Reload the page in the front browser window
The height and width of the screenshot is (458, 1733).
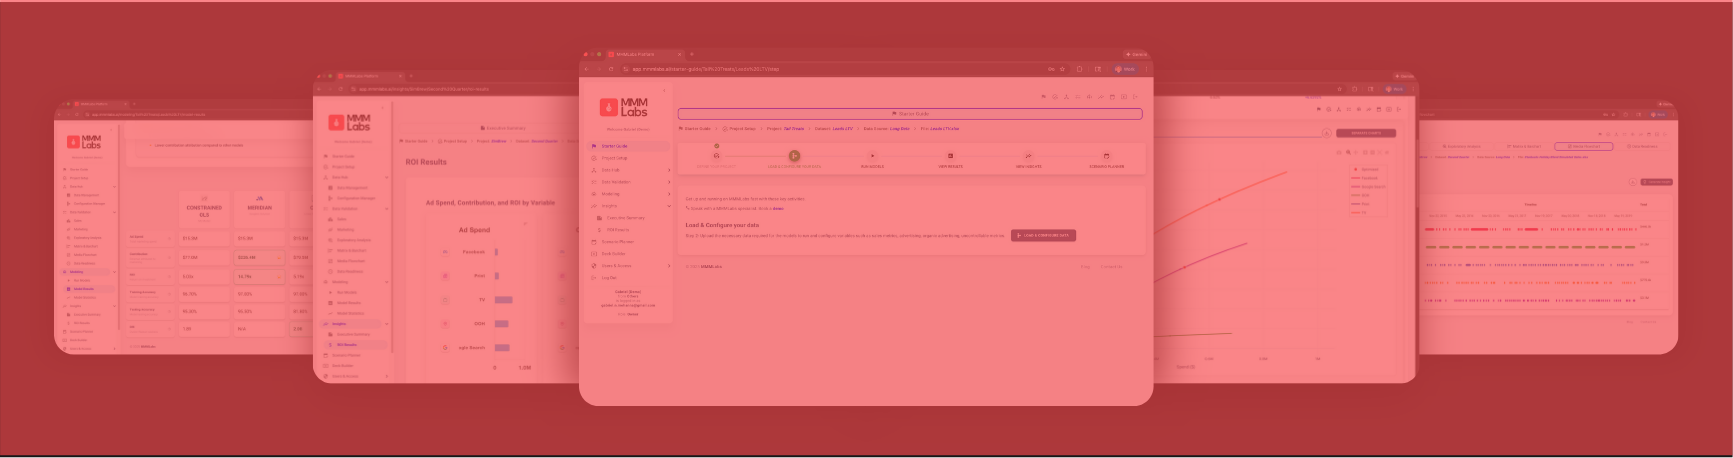pyautogui.click(x=611, y=69)
